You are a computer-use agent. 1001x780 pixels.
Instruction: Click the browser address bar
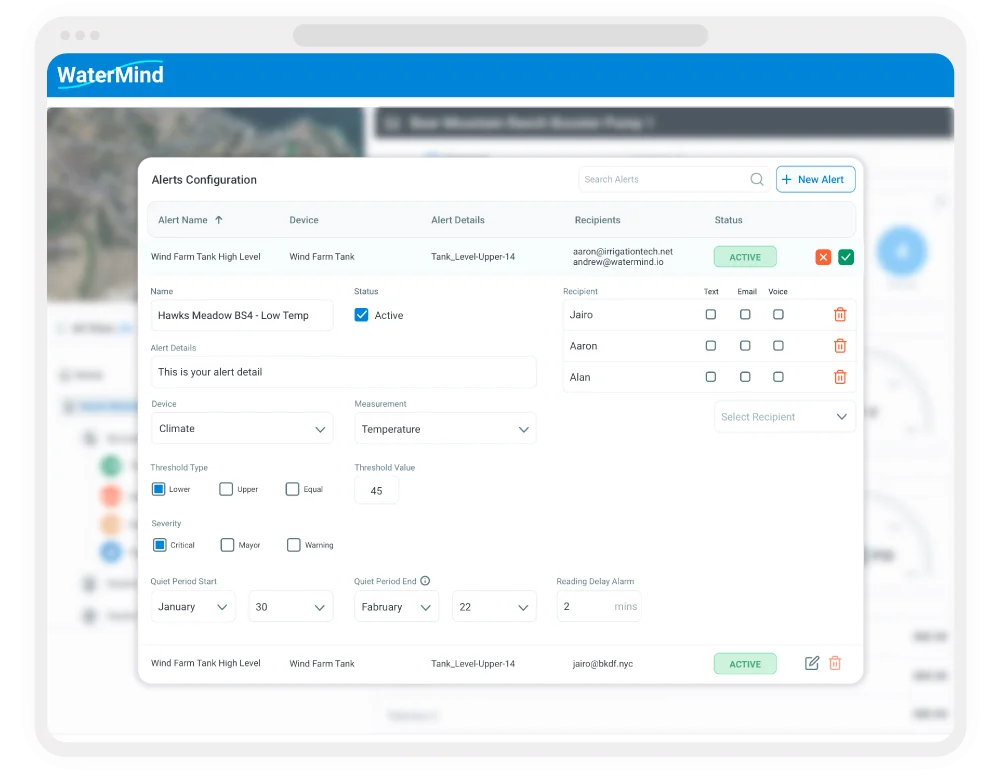(x=500, y=35)
